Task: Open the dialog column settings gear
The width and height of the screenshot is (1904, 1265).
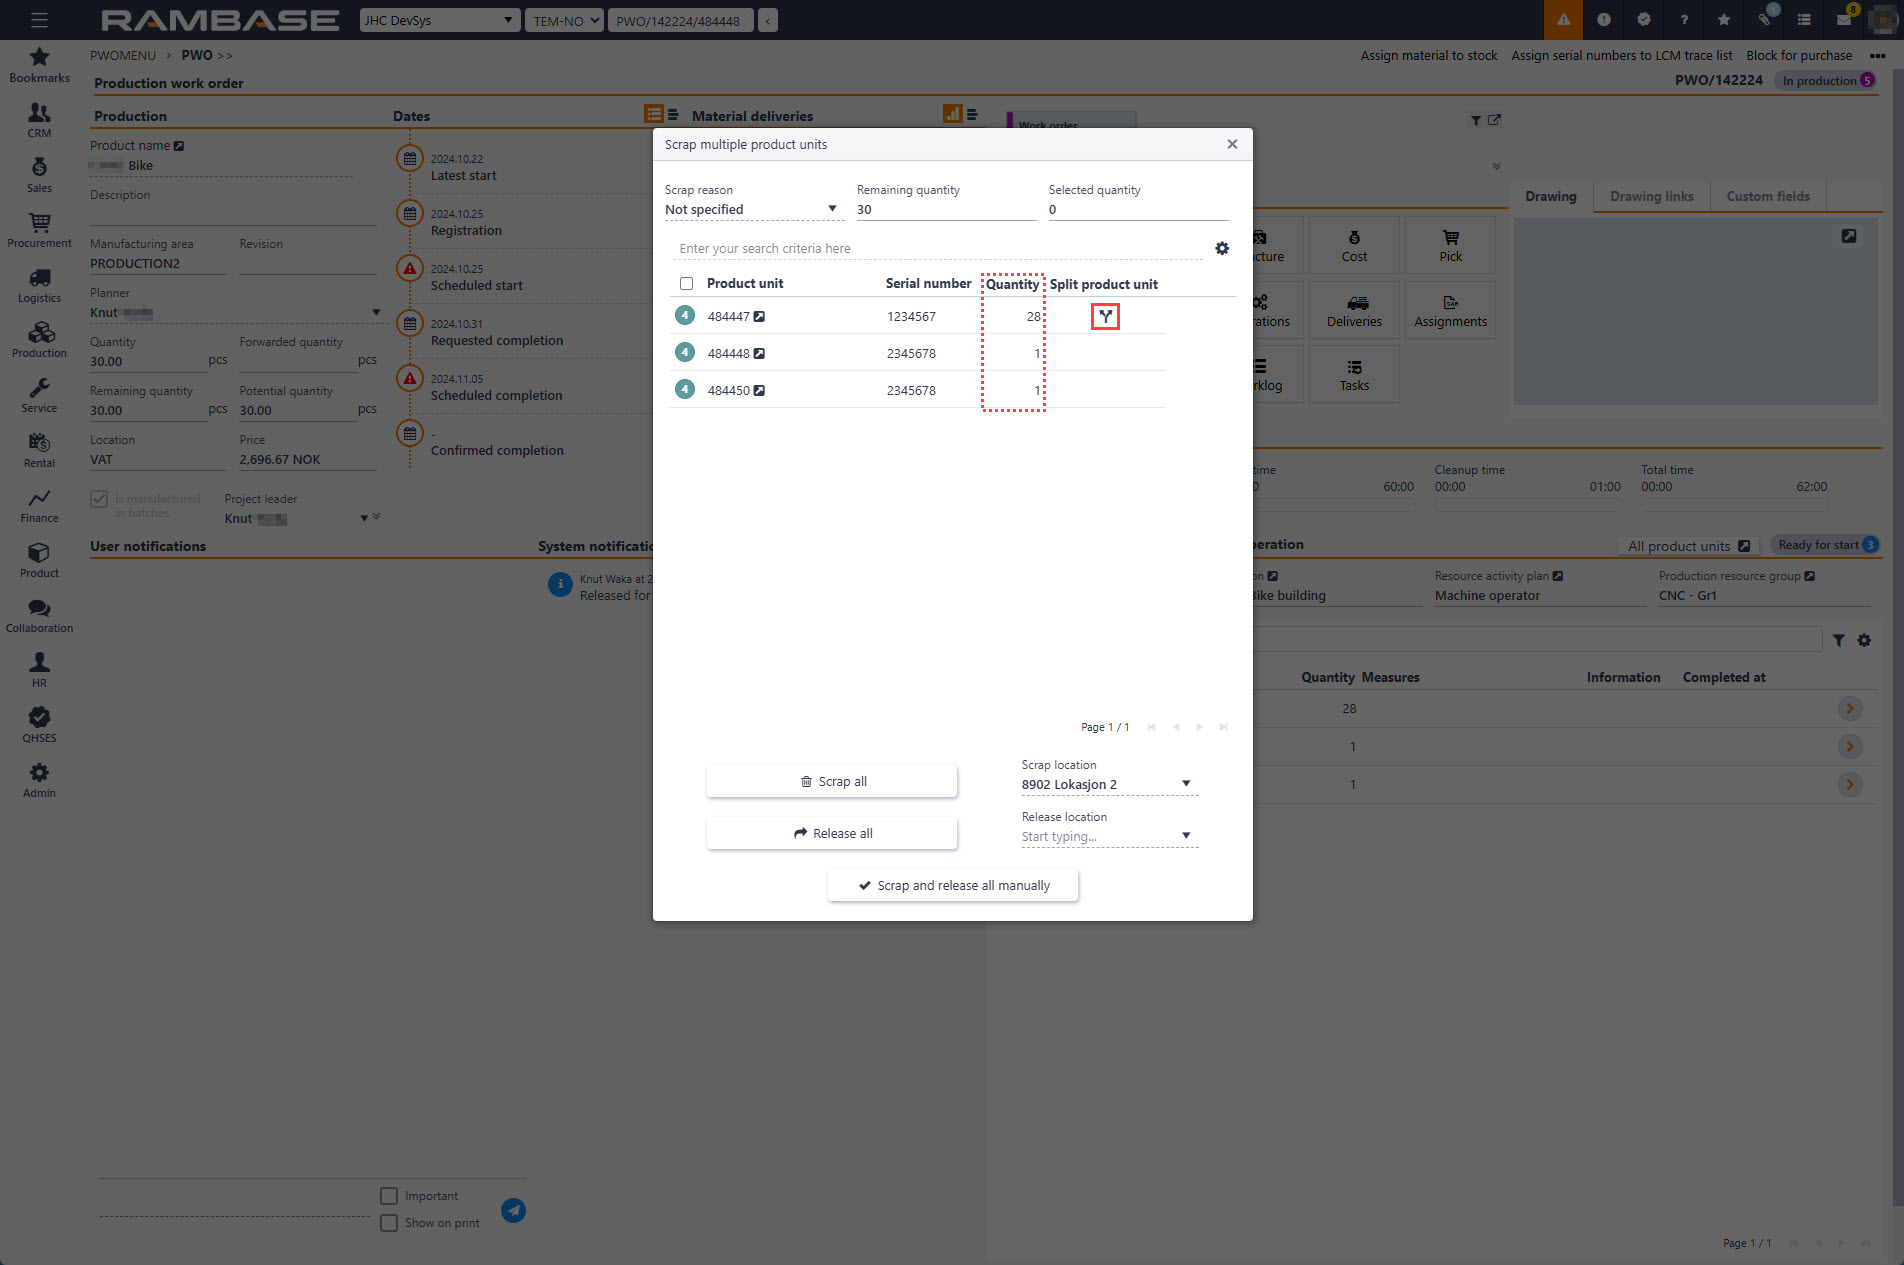Action: point(1221,248)
